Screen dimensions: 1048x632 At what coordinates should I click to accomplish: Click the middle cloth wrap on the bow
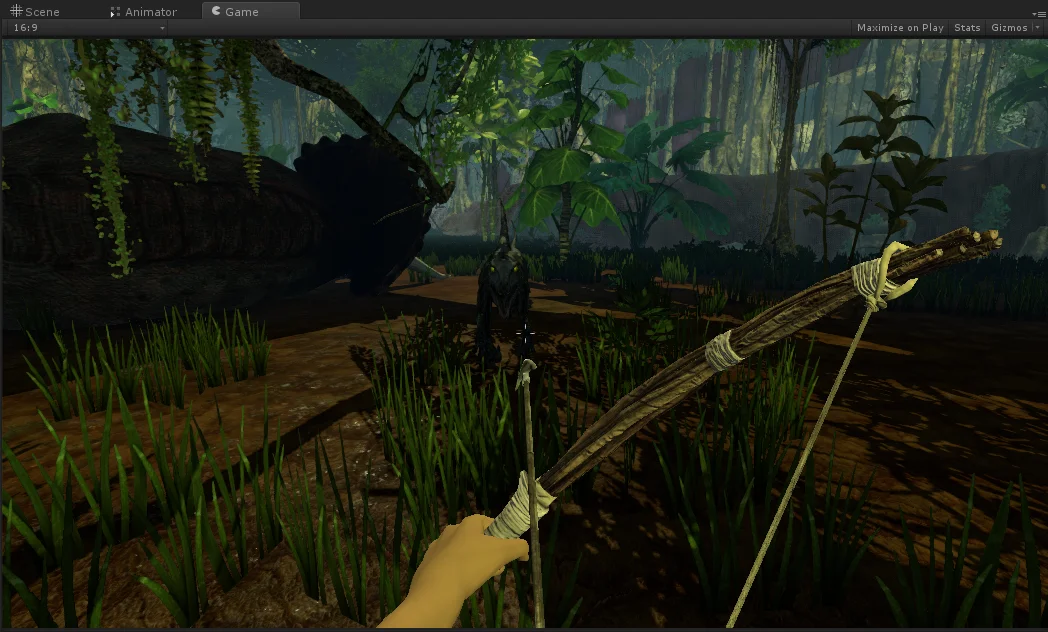(x=725, y=348)
